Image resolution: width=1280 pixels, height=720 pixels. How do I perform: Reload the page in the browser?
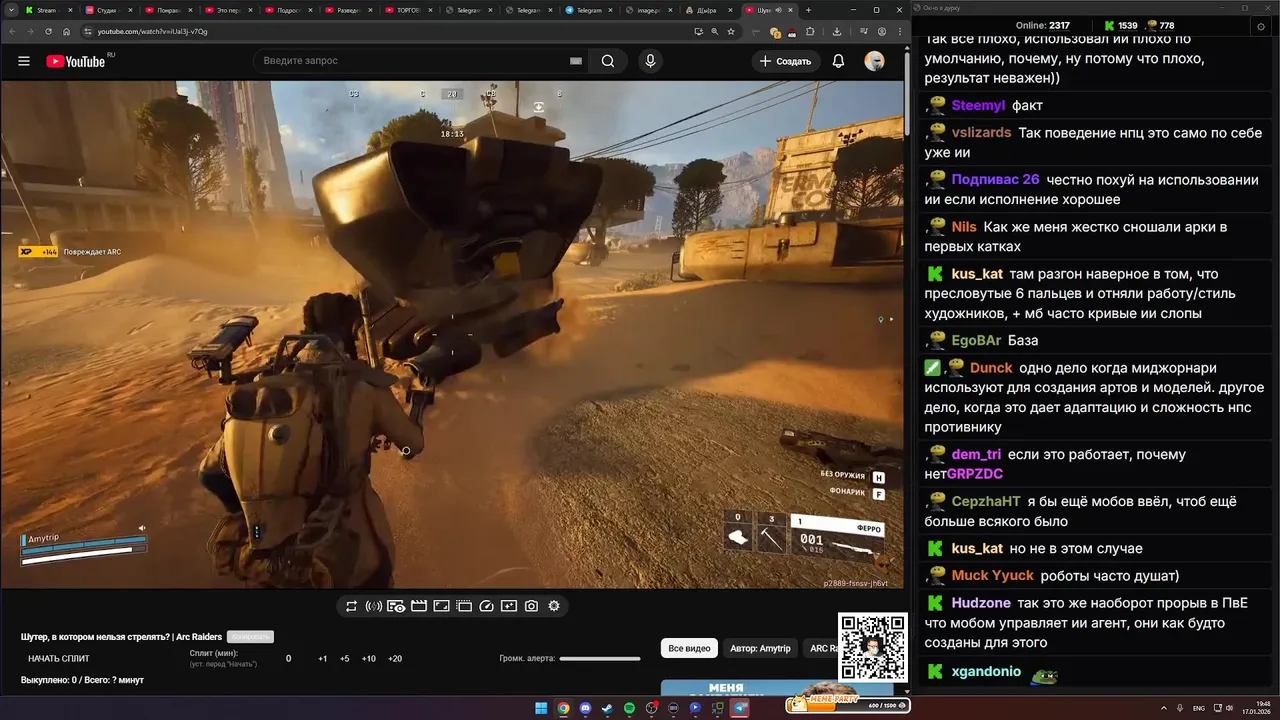tap(48, 31)
